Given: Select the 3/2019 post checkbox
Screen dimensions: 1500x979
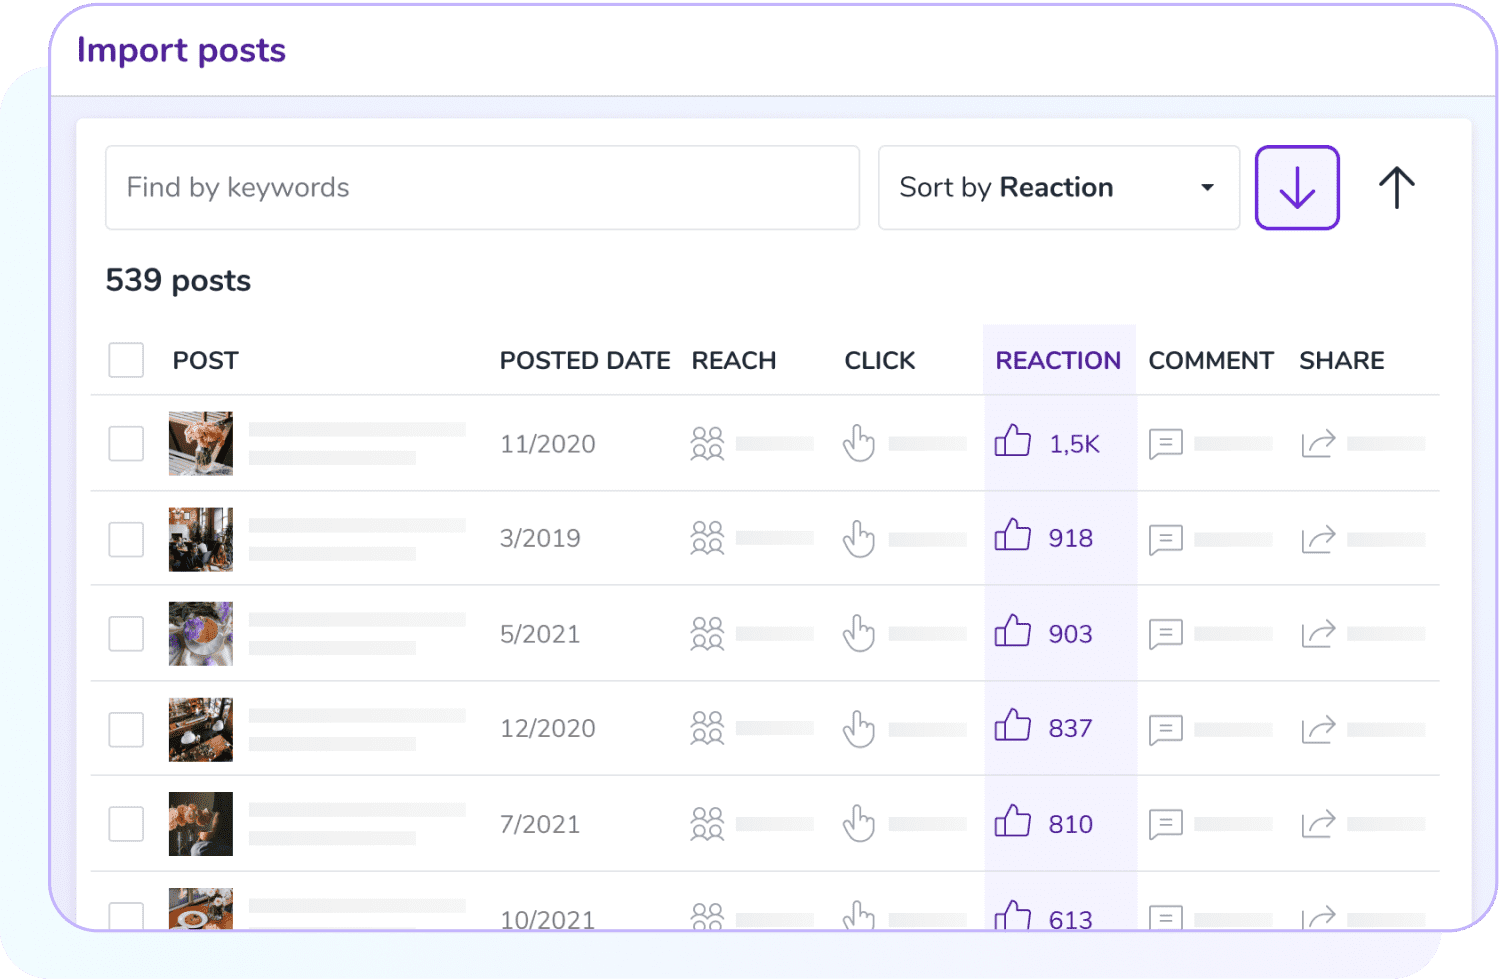Looking at the screenshot, I should [126, 539].
